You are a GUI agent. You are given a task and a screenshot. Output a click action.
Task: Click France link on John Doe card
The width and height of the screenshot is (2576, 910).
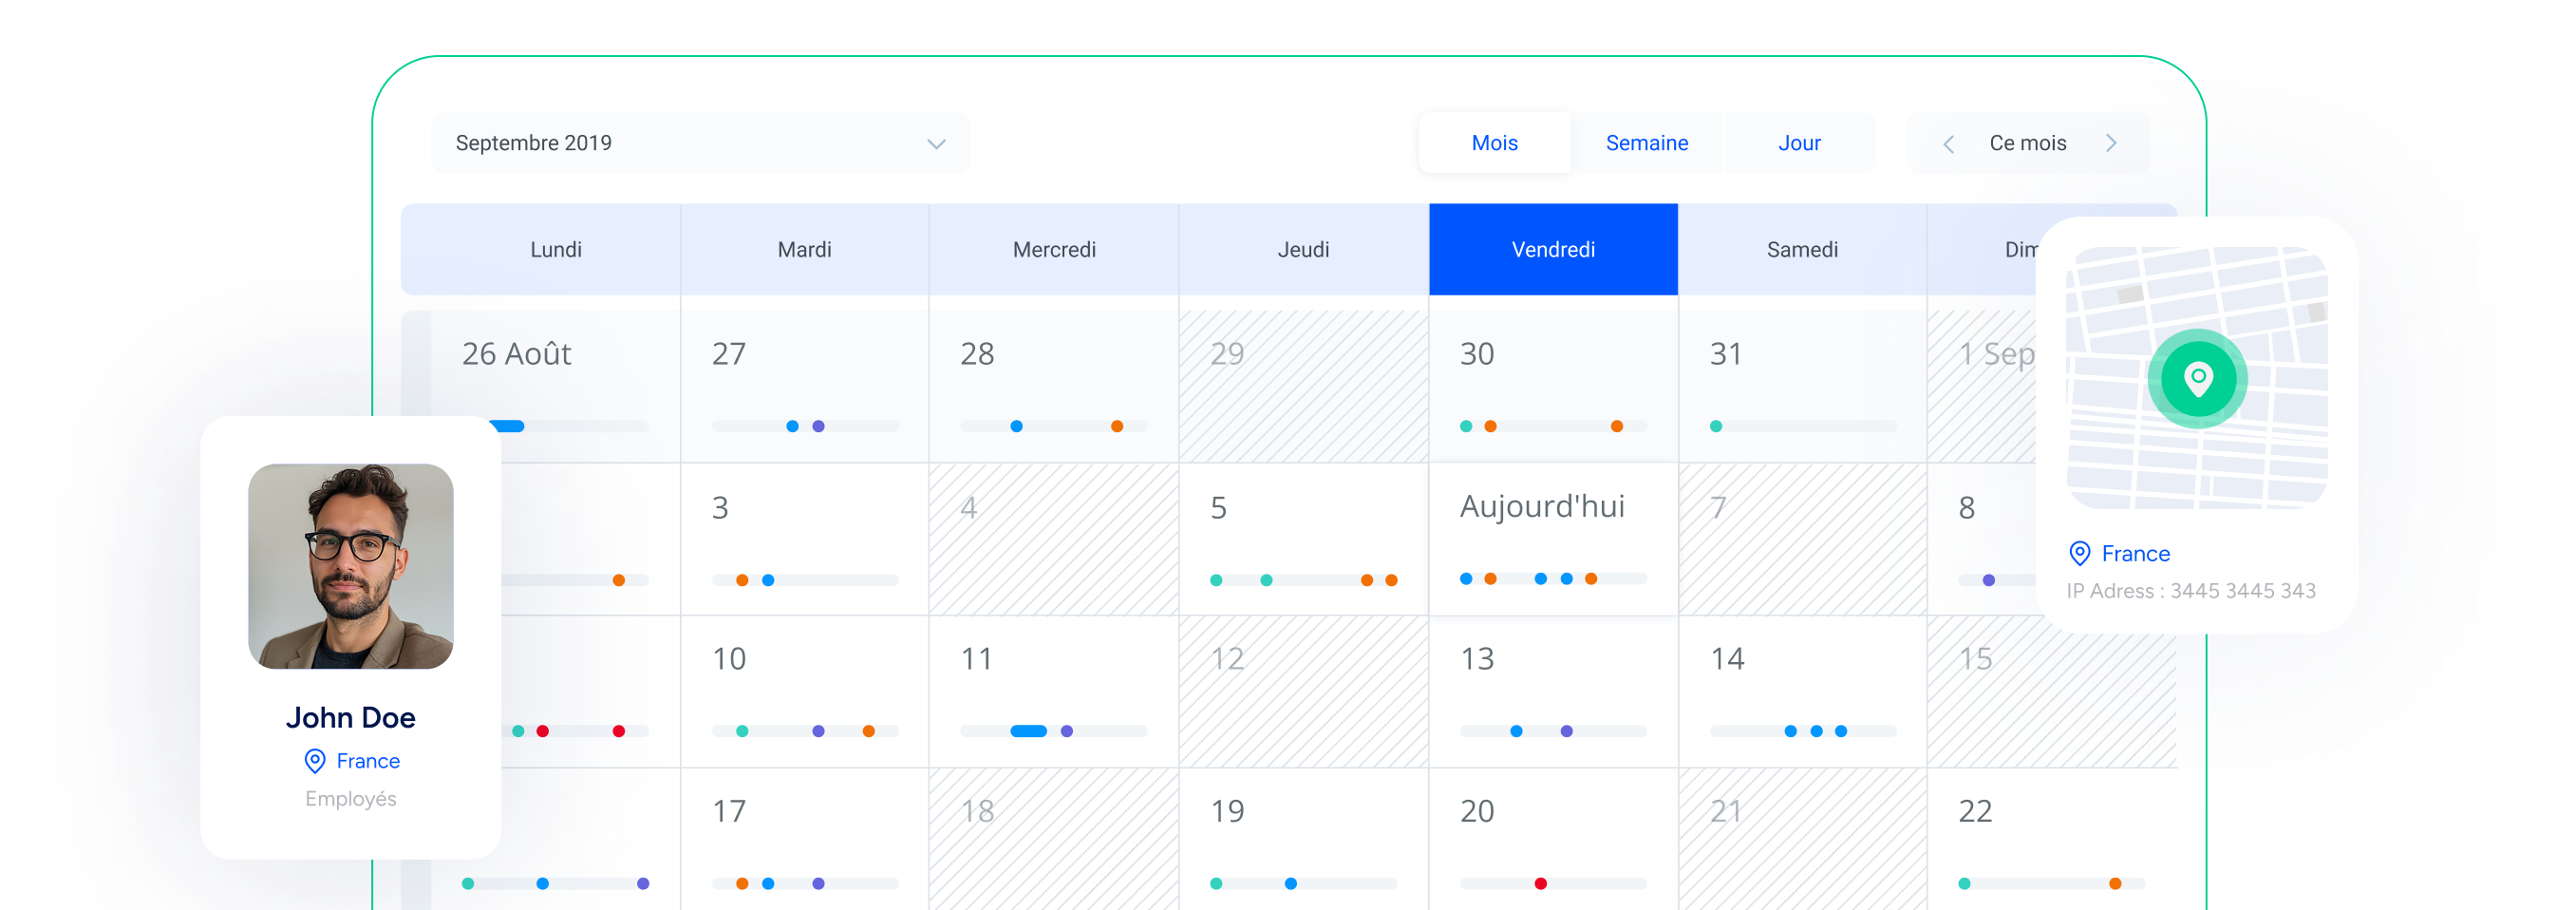coord(368,761)
